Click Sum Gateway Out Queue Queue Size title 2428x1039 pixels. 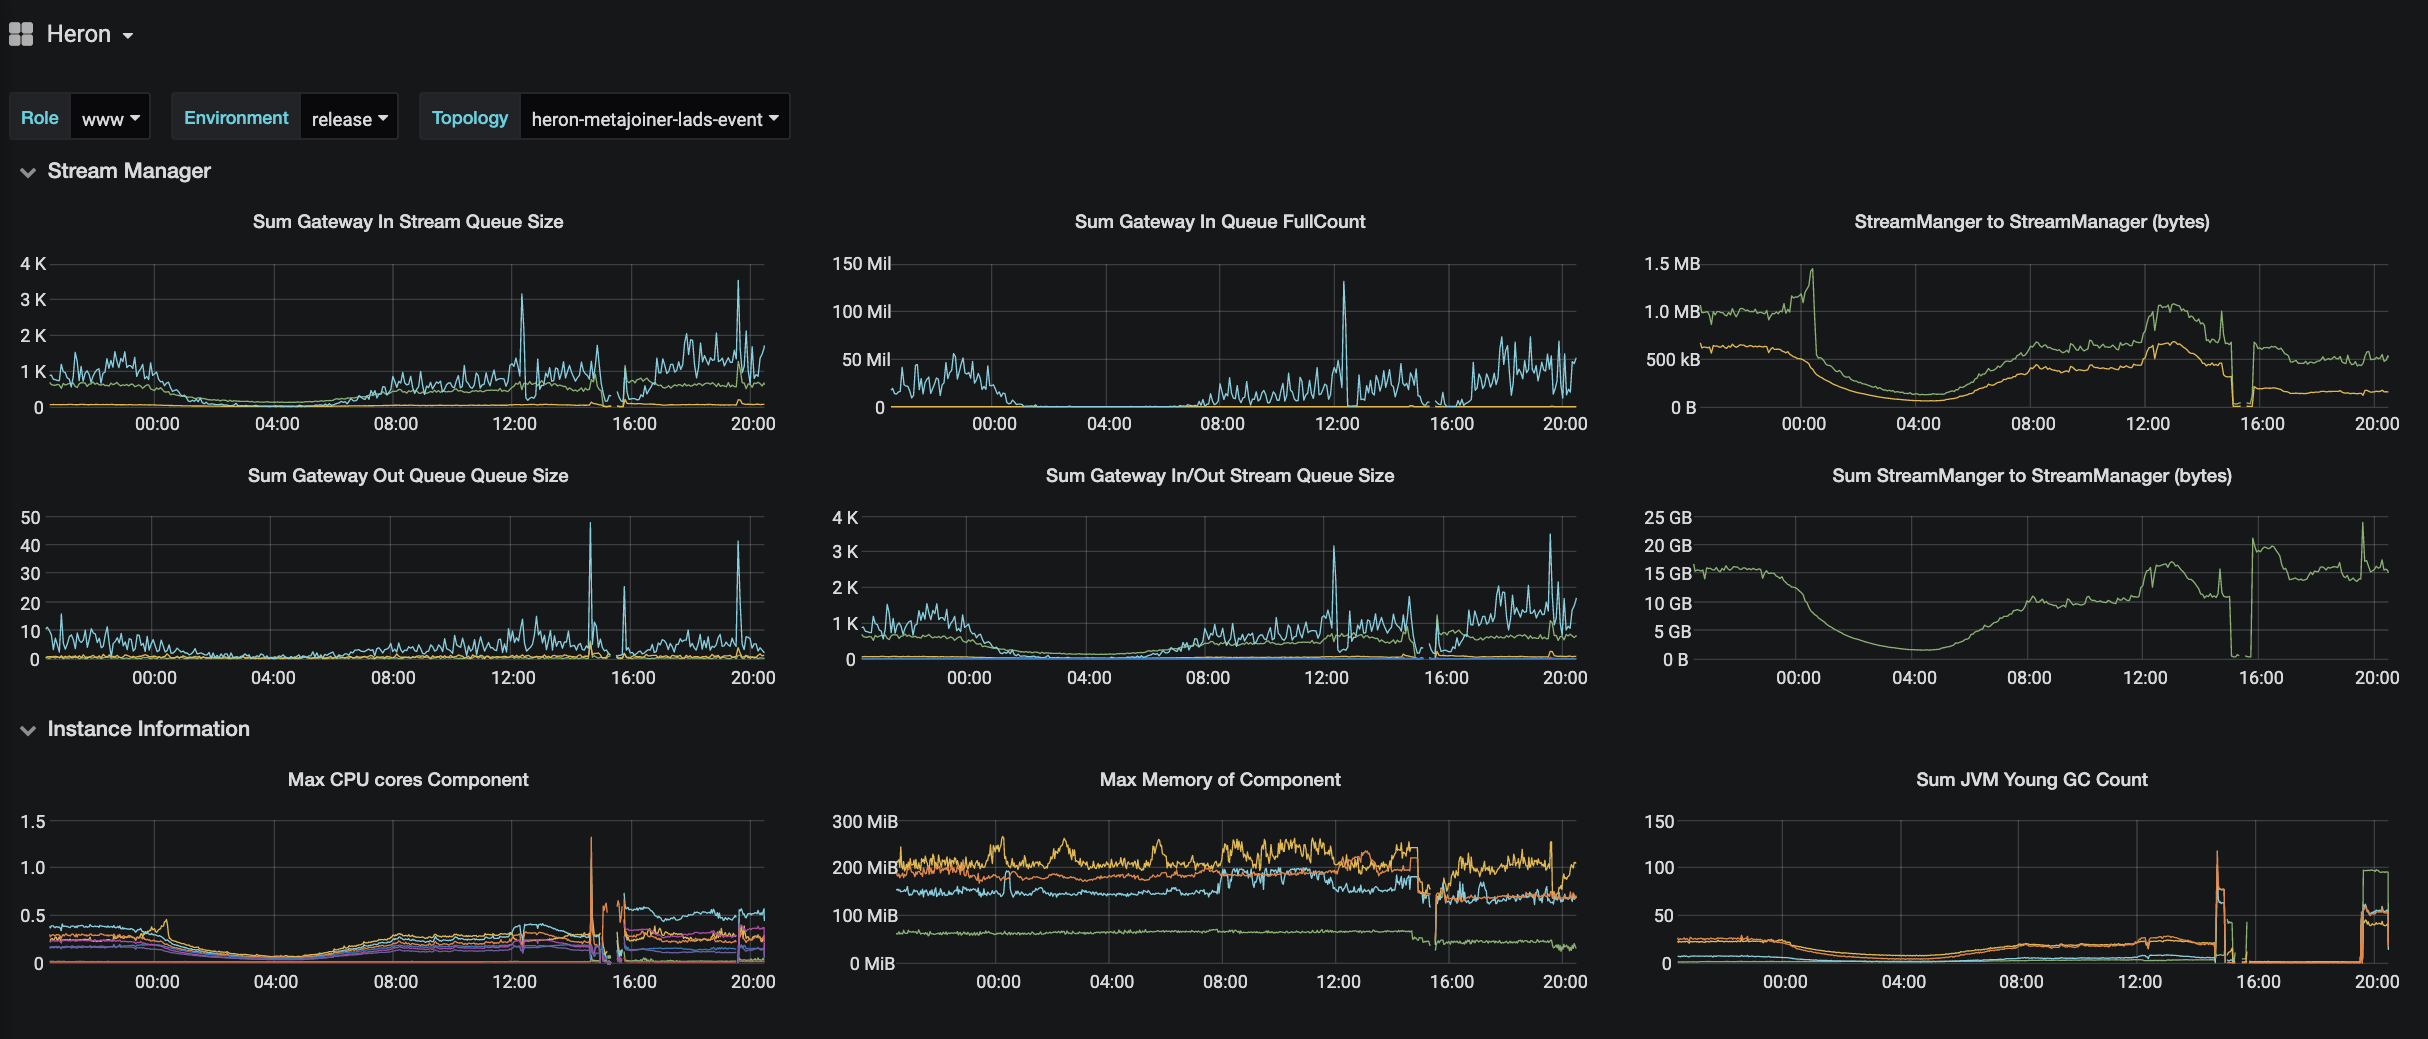click(407, 476)
